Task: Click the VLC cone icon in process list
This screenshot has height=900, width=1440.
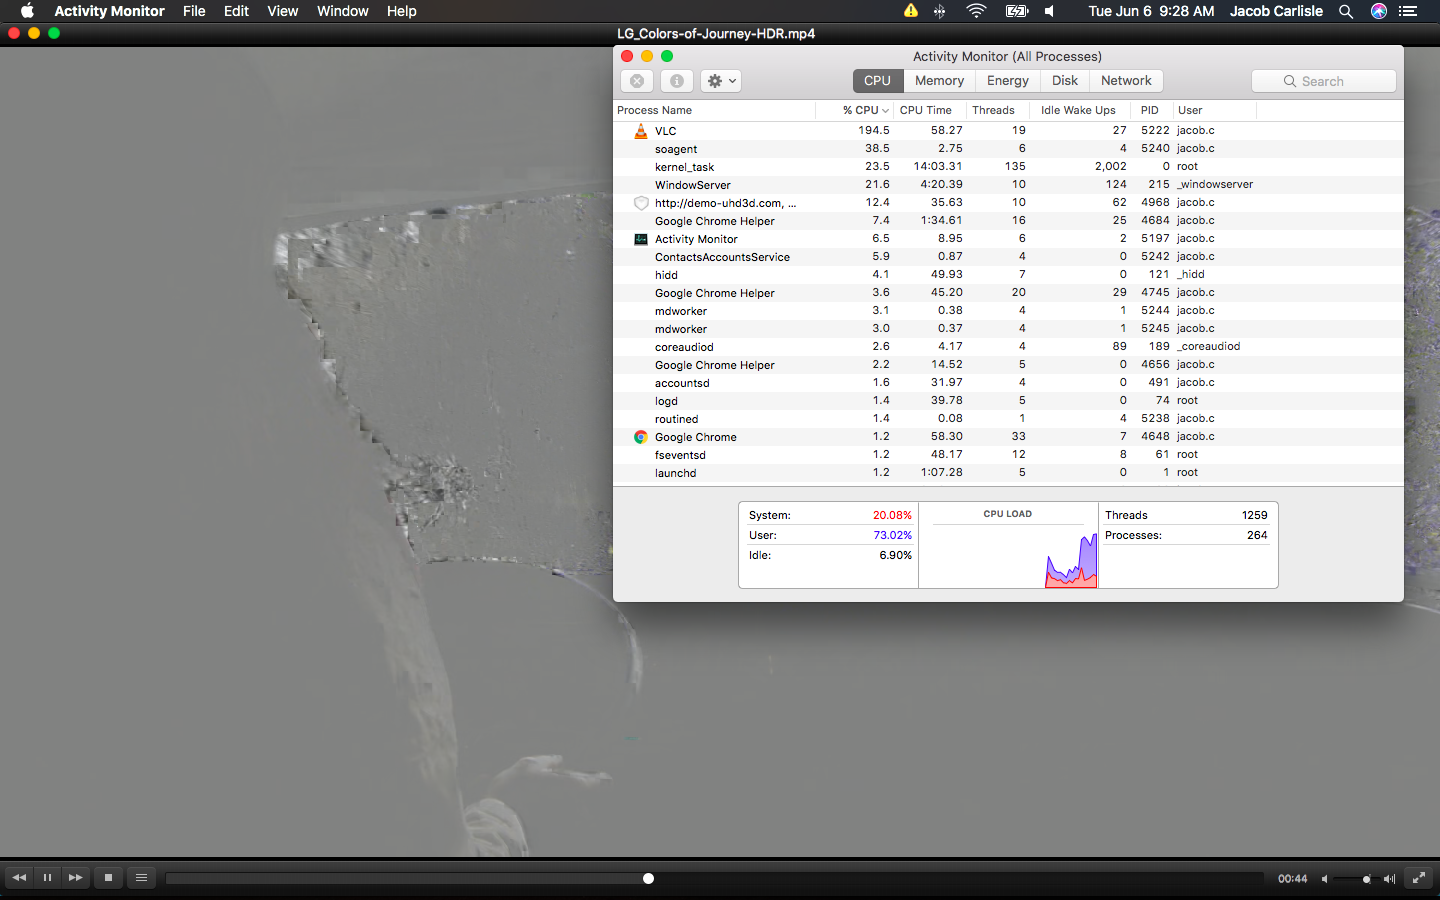Action: coord(641,131)
